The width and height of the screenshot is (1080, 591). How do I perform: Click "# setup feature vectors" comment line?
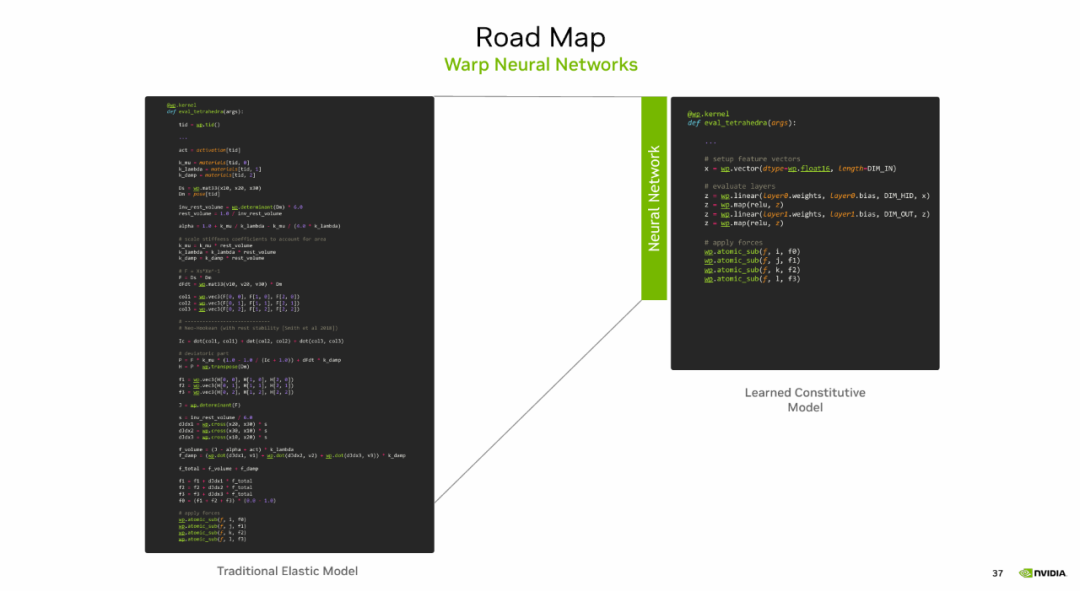click(752, 159)
